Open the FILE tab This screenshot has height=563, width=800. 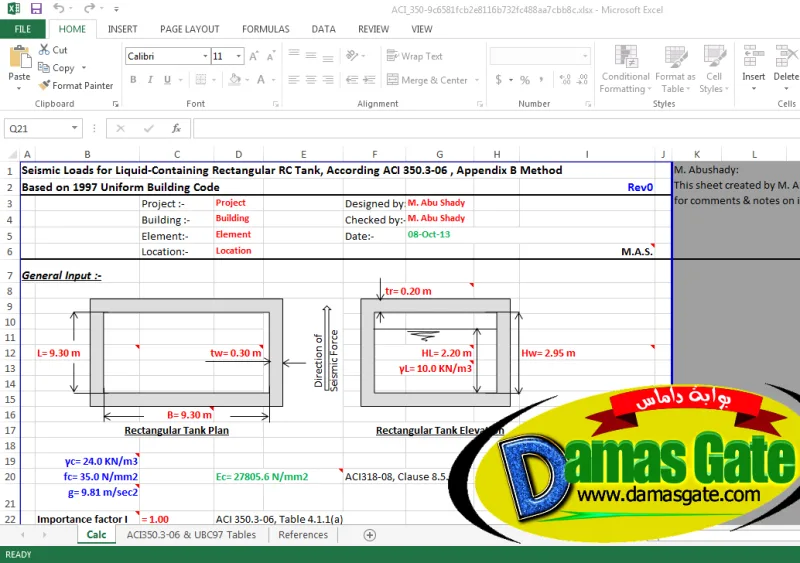point(22,29)
